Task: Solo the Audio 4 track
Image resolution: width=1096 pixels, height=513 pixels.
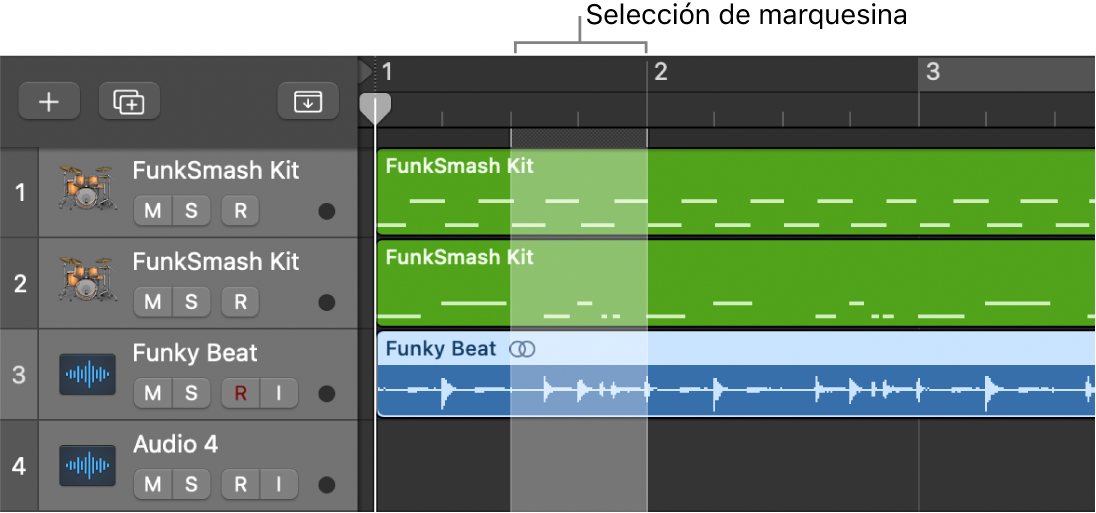Action: pos(191,485)
